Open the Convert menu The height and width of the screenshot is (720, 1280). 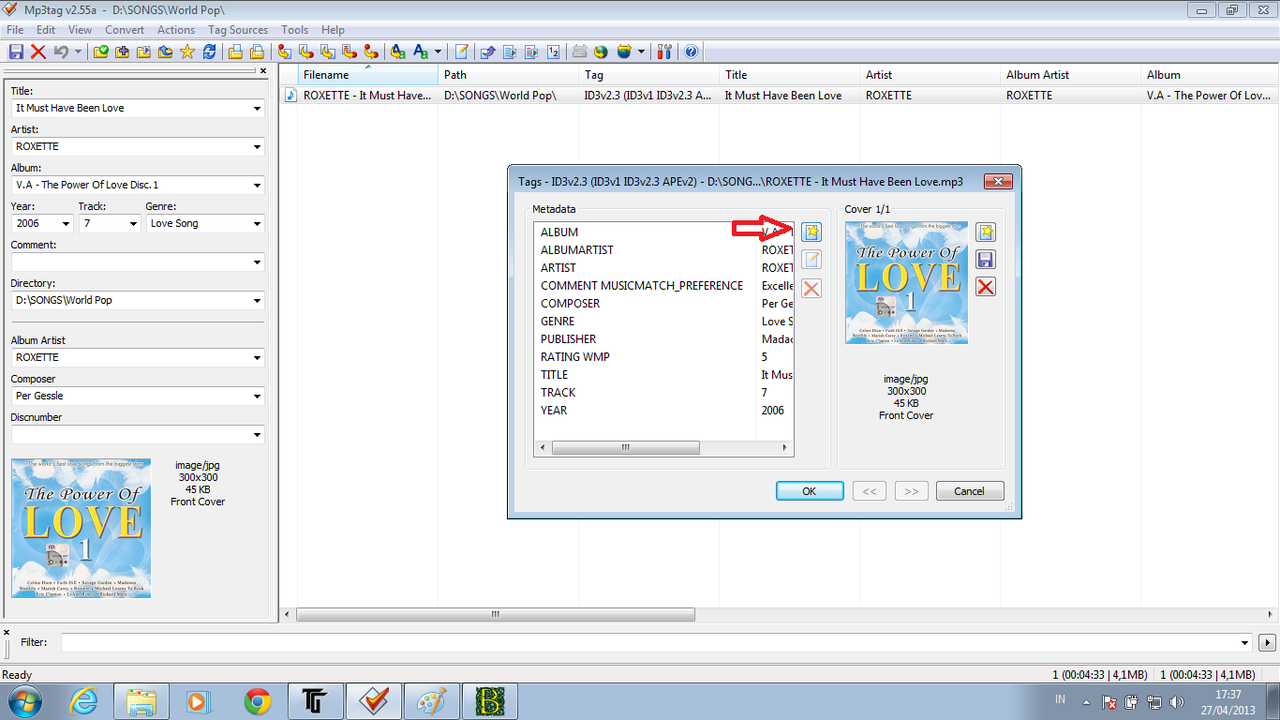click(124, 30)
